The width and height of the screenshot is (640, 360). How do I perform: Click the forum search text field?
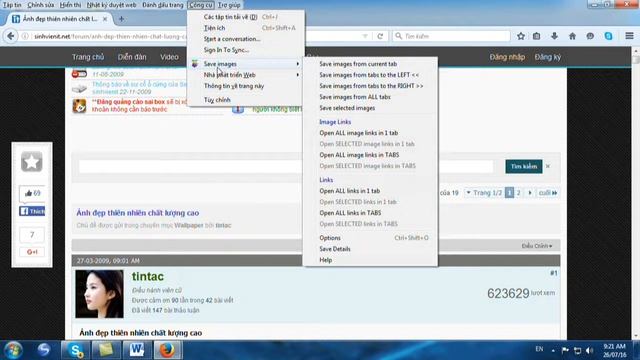(x=286, y=166)
